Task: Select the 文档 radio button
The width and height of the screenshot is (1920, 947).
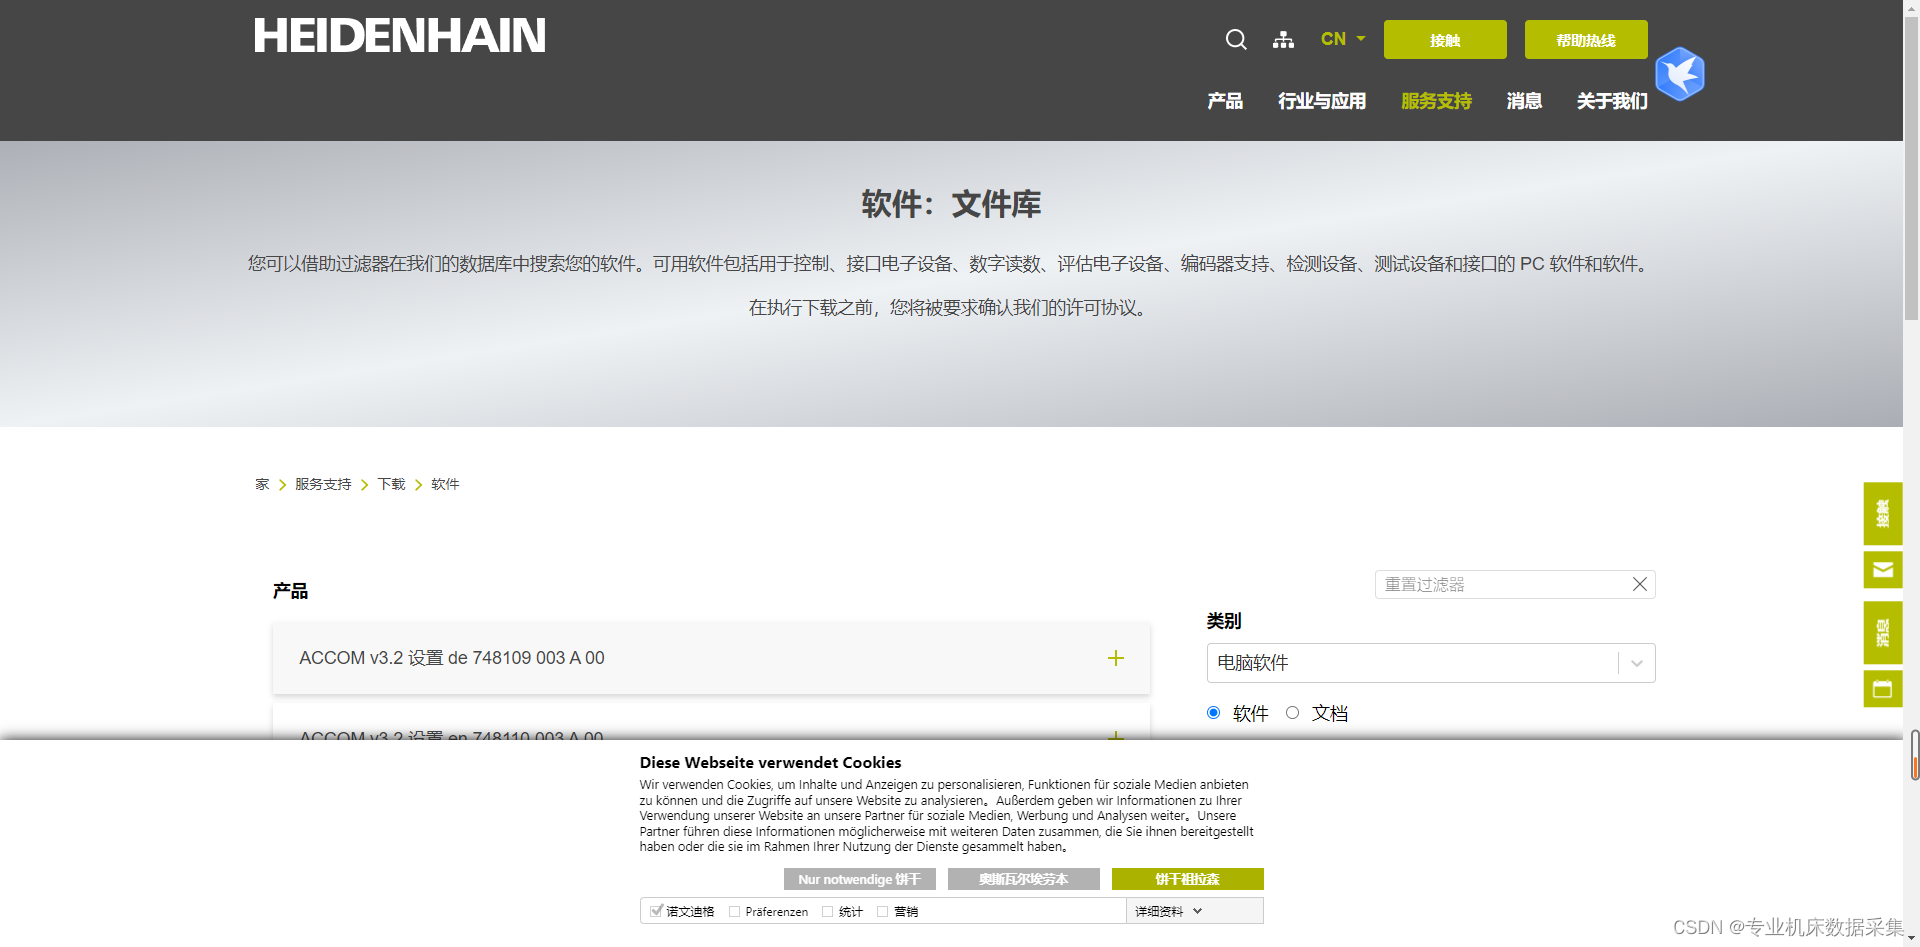Action: click(1293, 713)
